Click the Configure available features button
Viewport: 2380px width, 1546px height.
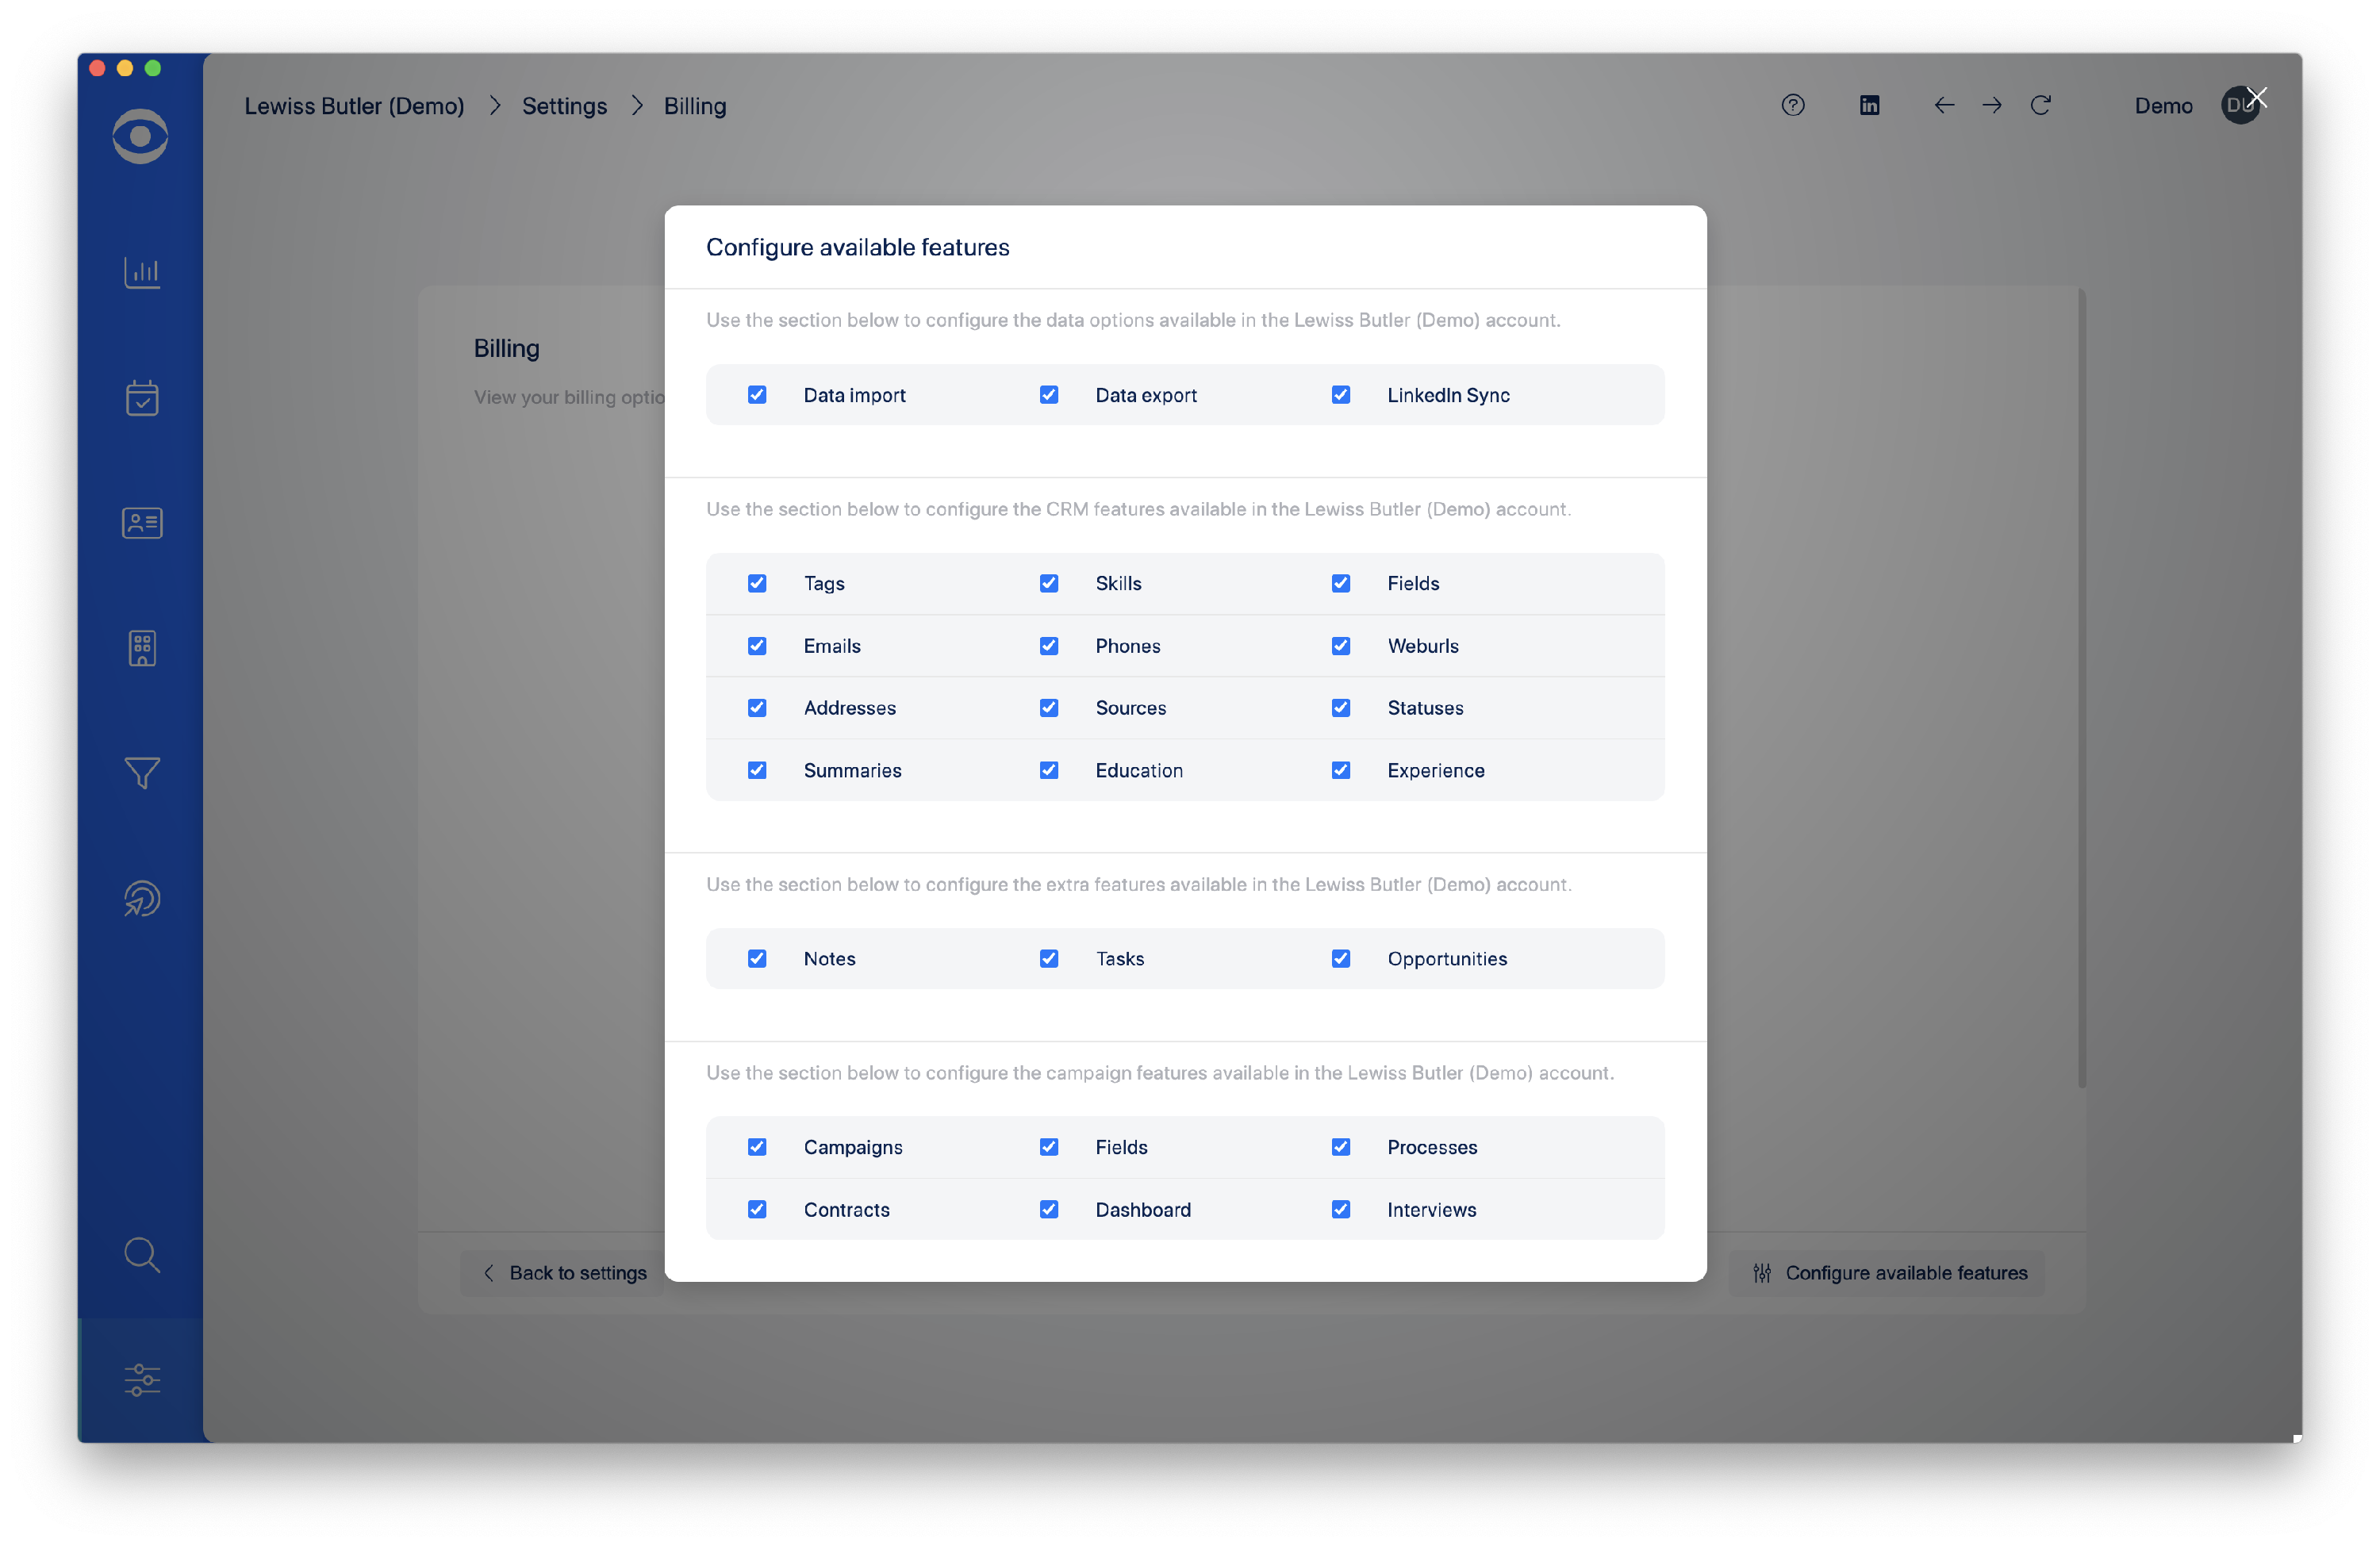point(1887,1272)
